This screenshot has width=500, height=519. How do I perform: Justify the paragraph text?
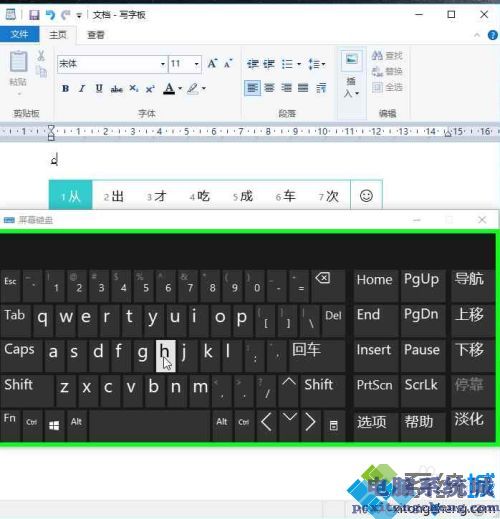click(x=303, y=88)
